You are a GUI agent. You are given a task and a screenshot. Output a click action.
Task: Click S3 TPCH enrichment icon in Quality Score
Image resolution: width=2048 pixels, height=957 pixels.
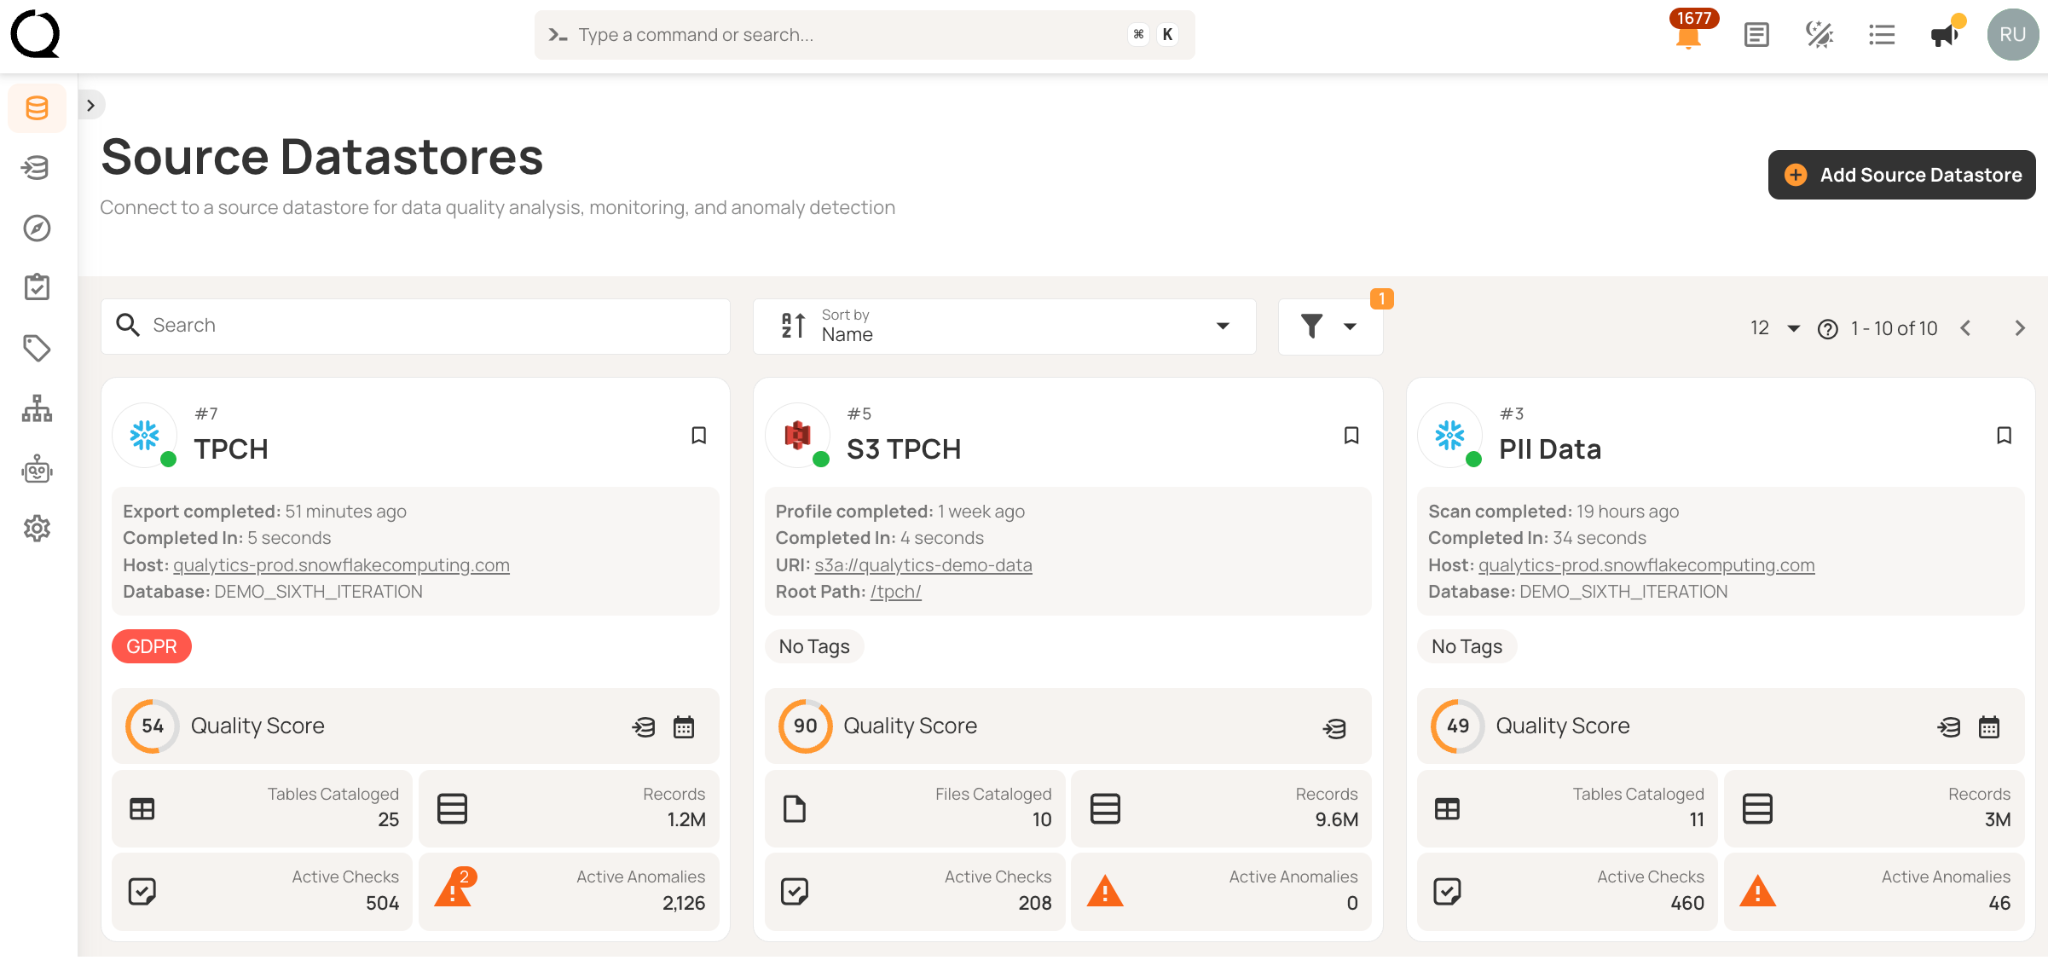pos(1335,728)
